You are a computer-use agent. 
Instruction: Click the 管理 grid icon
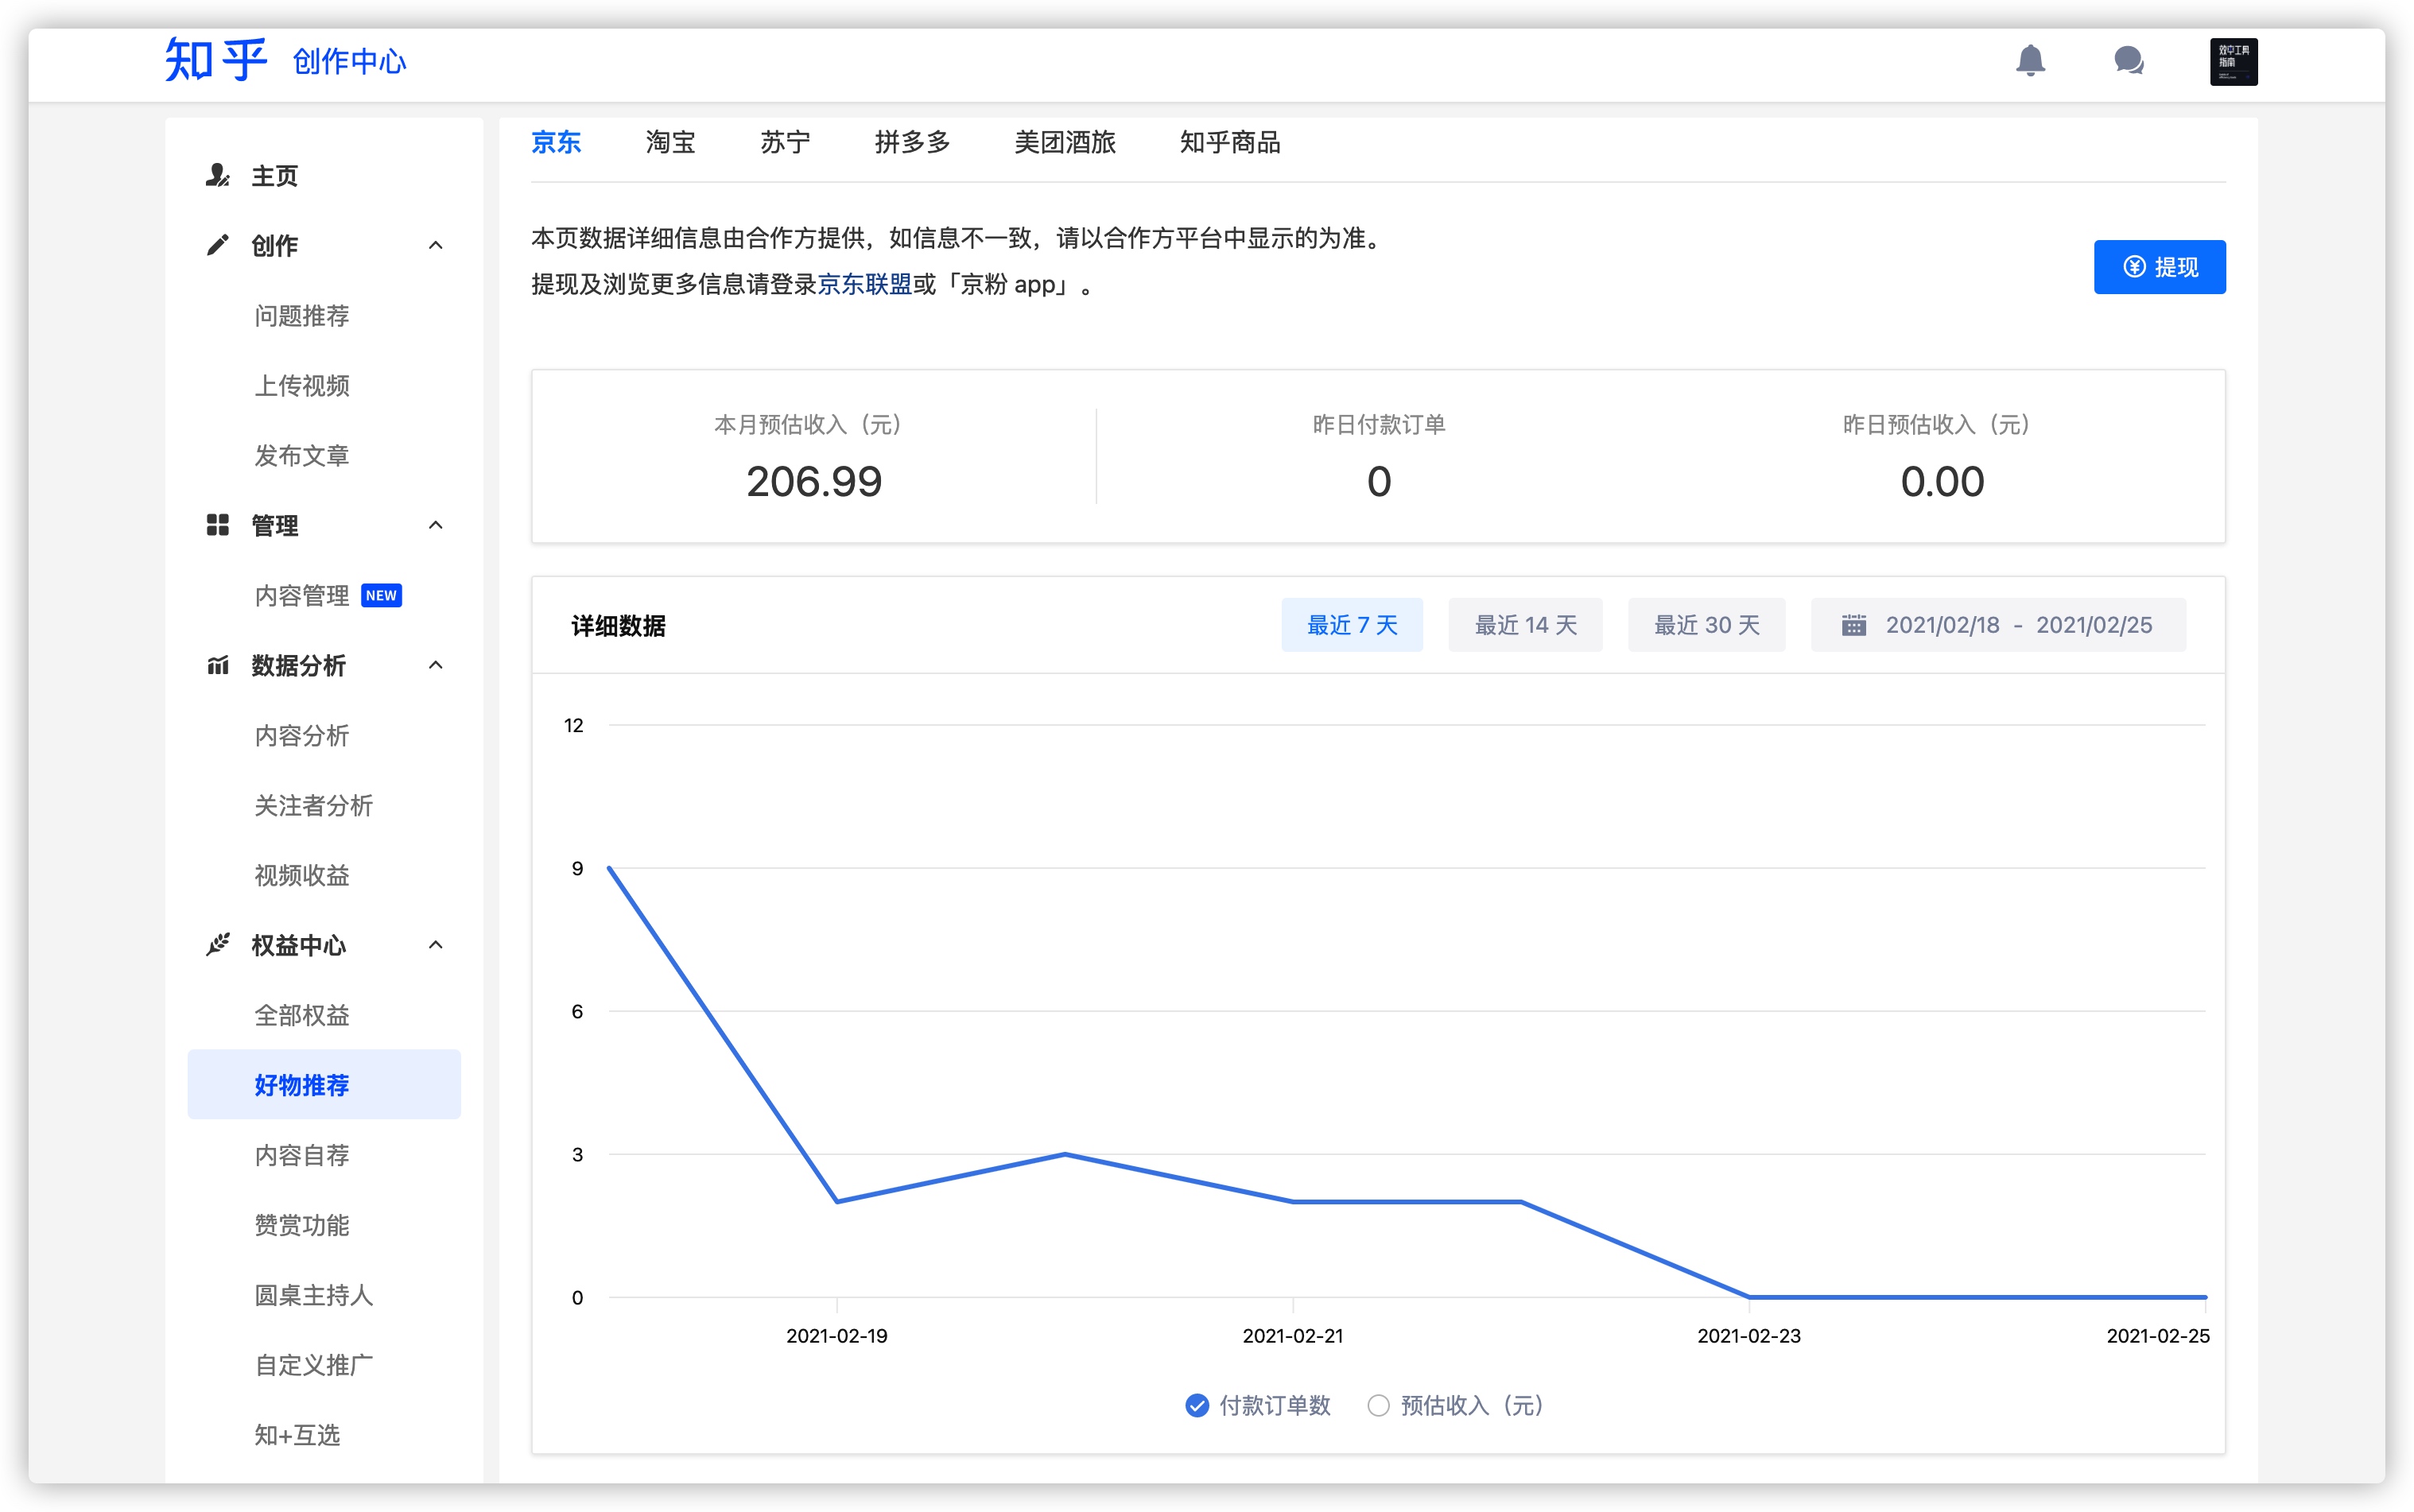(x=217, y=526)
